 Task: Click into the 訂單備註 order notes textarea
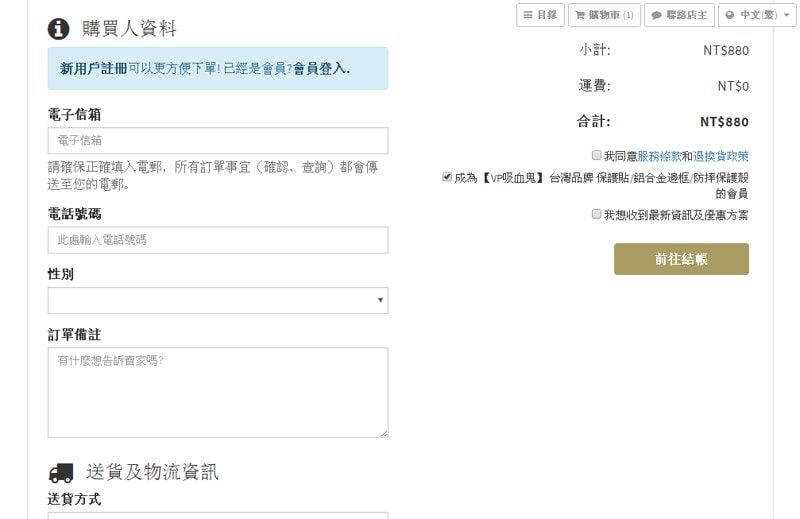point(217,392)
